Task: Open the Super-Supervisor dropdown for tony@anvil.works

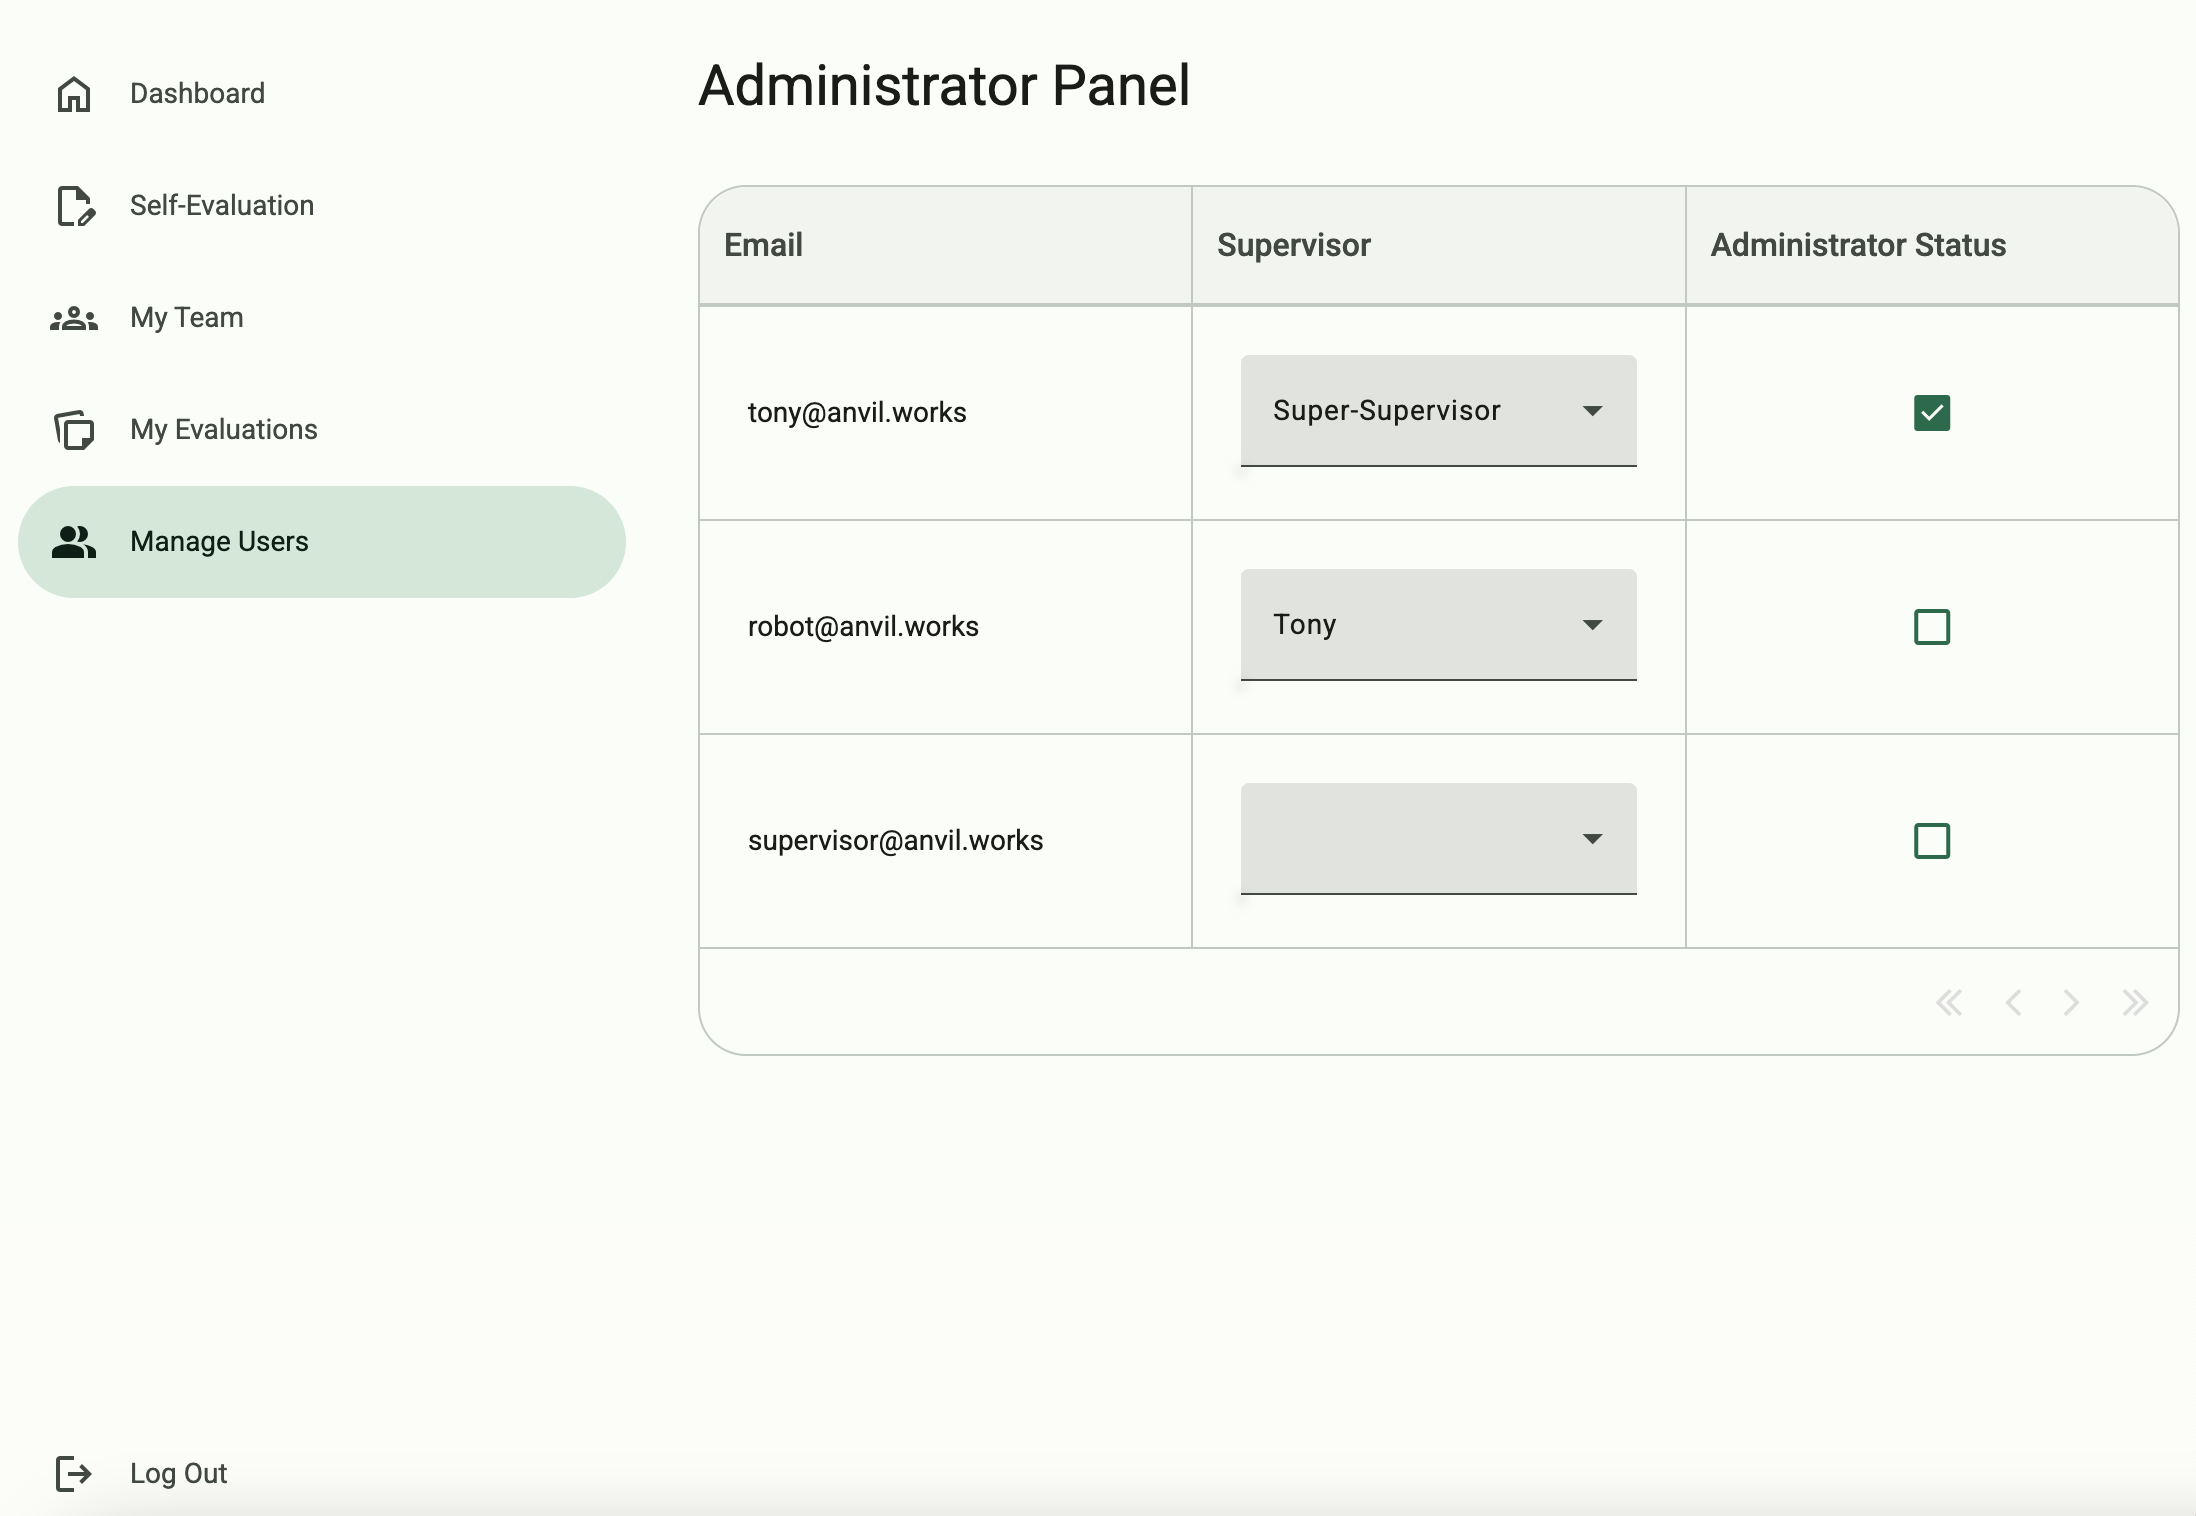Action: tap(1437, 410)
